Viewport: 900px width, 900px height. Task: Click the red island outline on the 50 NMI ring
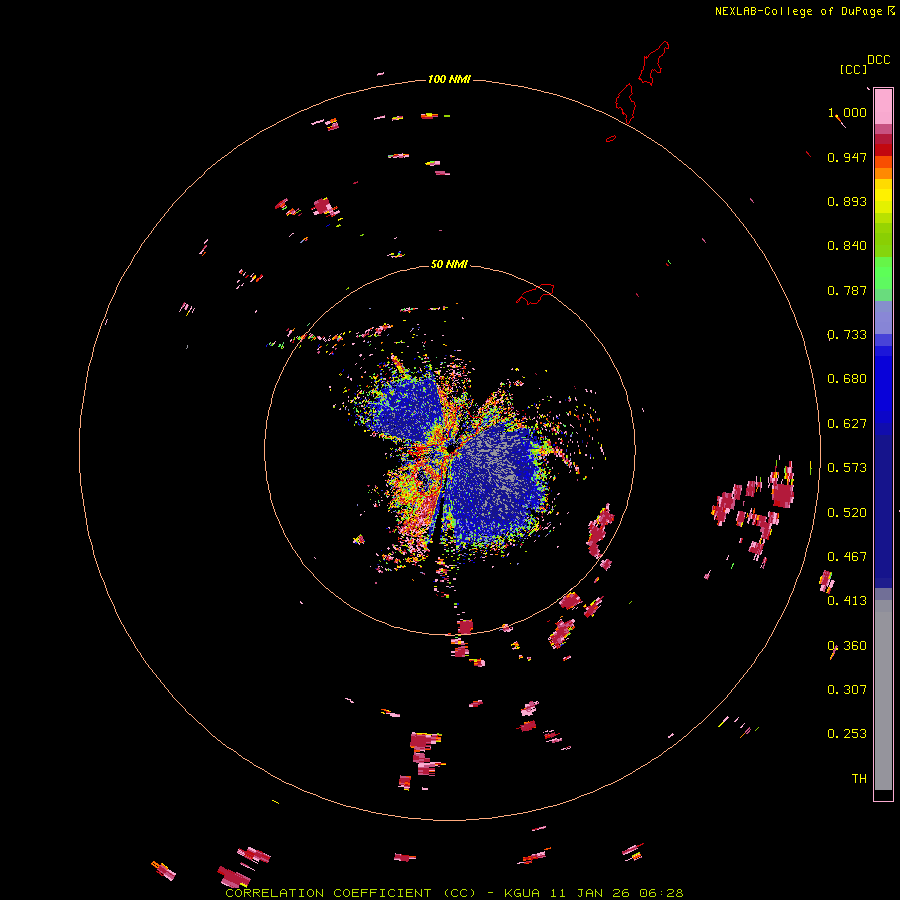(535, 293)
